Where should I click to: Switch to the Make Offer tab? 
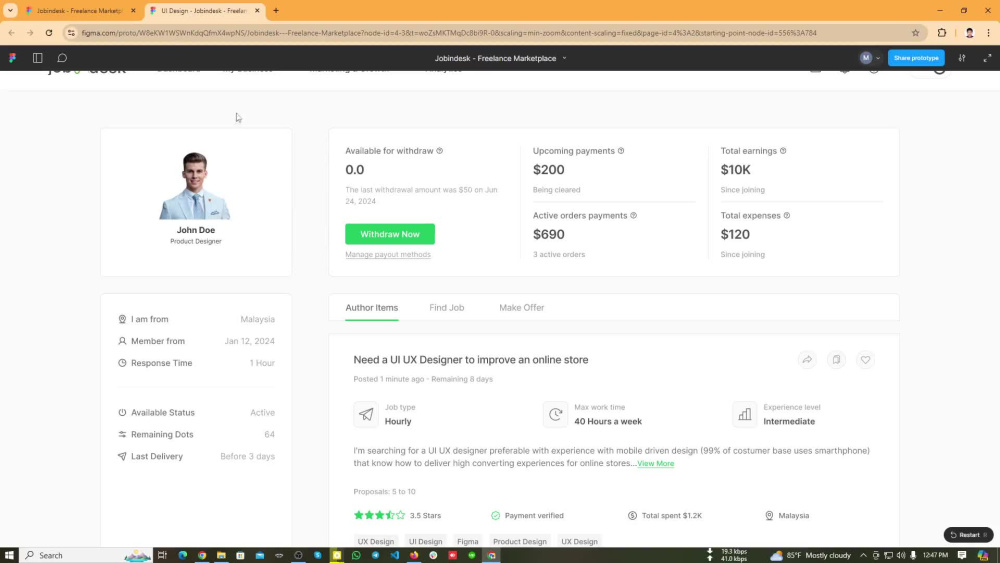pos(522,308)
